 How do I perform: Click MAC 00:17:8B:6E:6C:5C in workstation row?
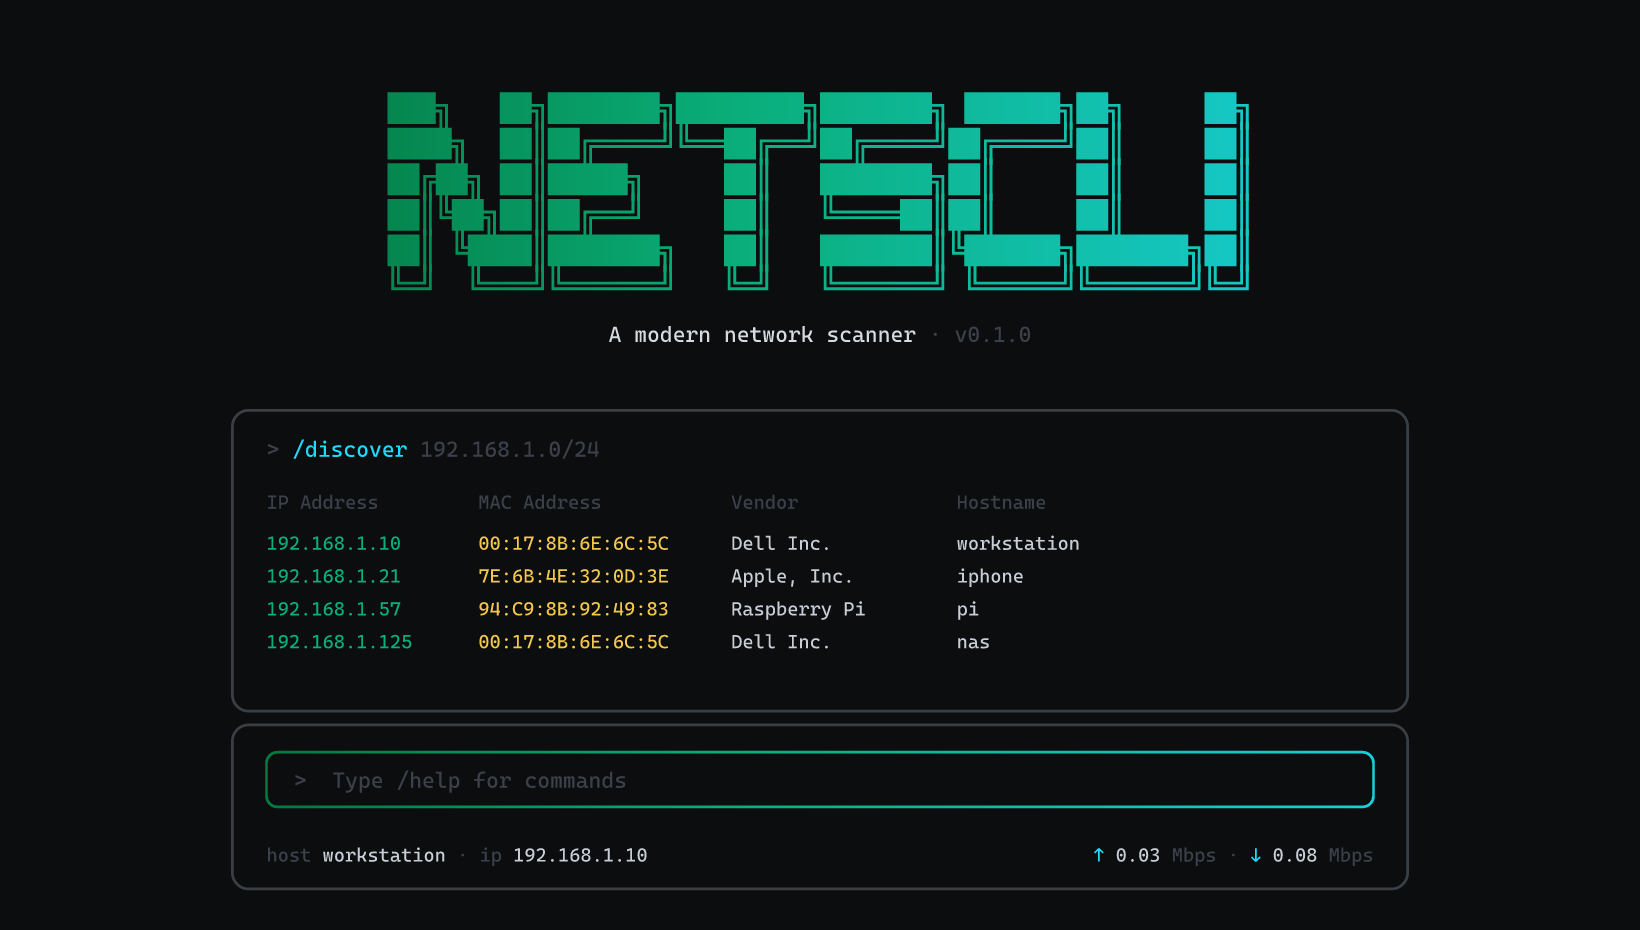pyautogui.click(x=574, y=544)
